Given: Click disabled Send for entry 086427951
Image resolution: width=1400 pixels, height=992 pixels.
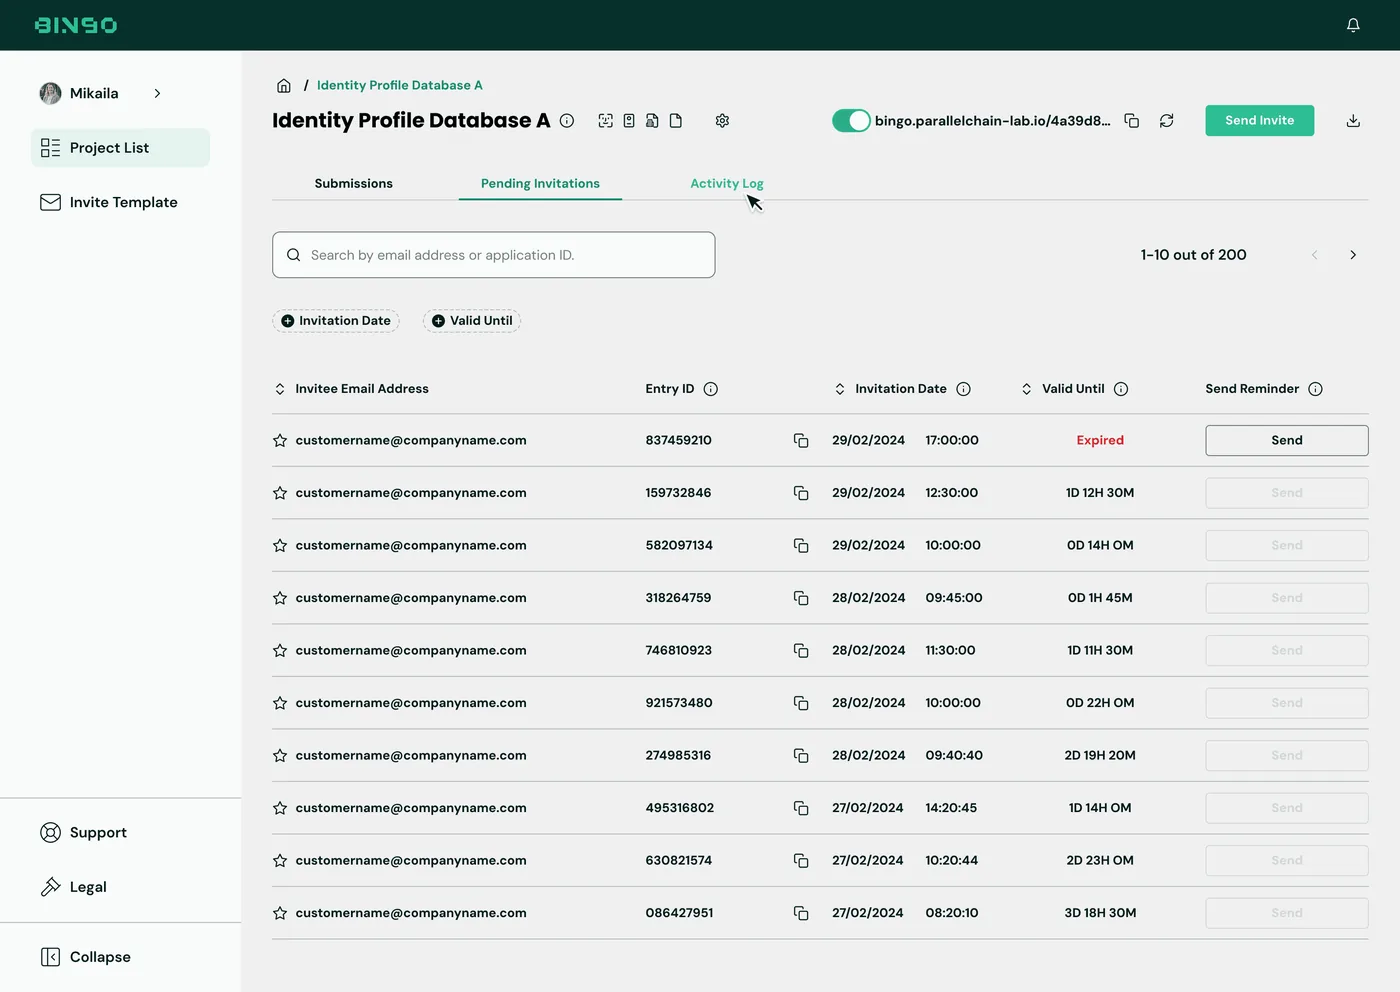Looking at the screenshot, I should click(1287, 913).
